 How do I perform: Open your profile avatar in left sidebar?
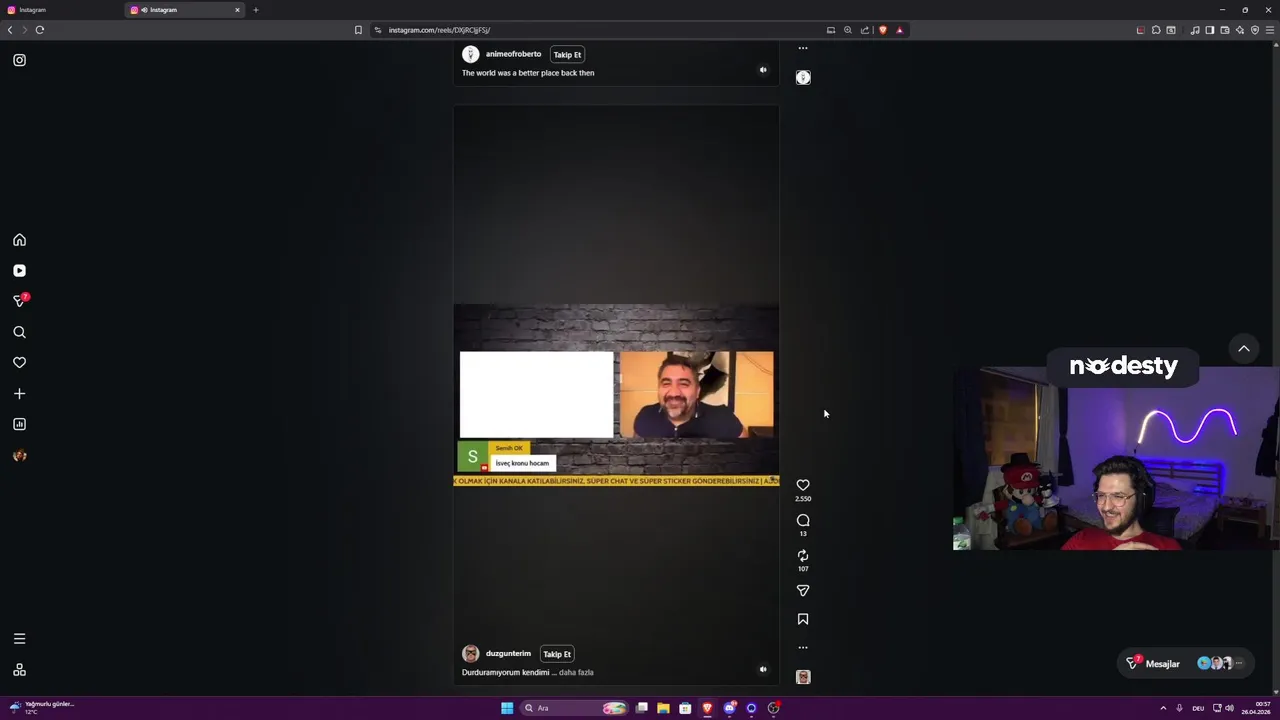19,456
